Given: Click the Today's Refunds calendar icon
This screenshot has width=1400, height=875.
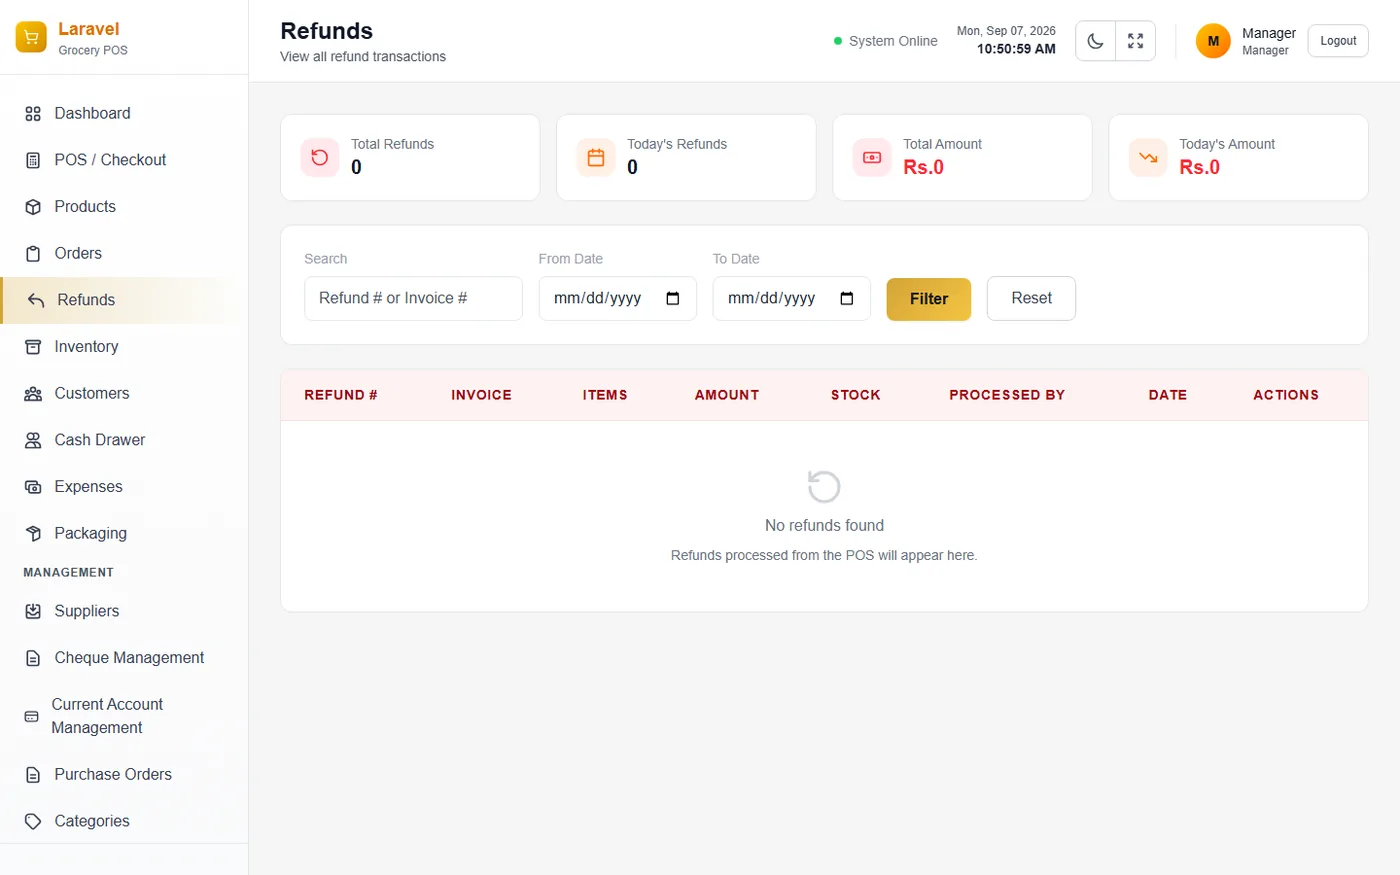Looking at the screenshot, I should tap(596, 157).
